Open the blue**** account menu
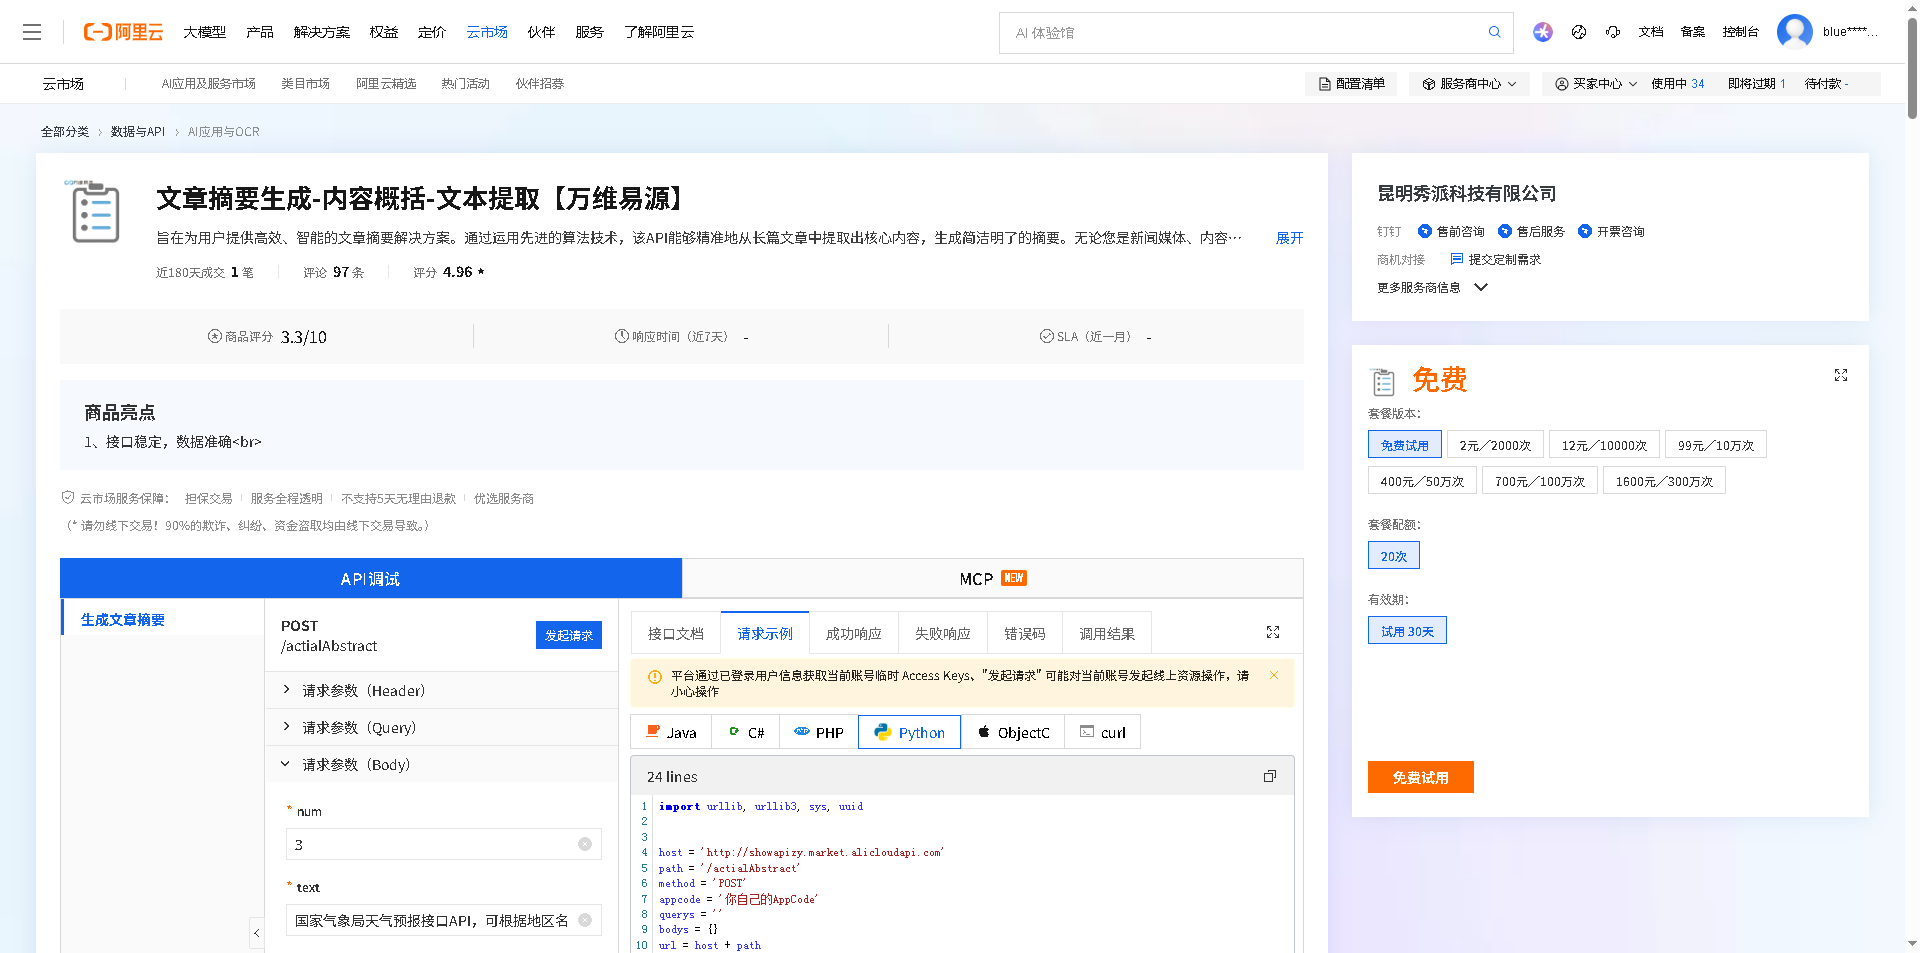Image resolution: width=1920 pixels, height=953 pixels. (1849, 32)
